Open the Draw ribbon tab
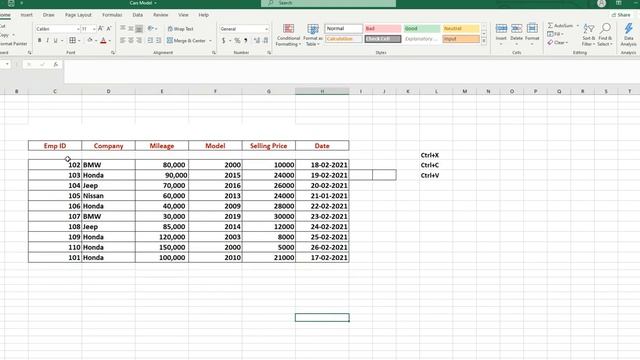The width and height of the screenshot is (640, 360). [x=49, y=15]
